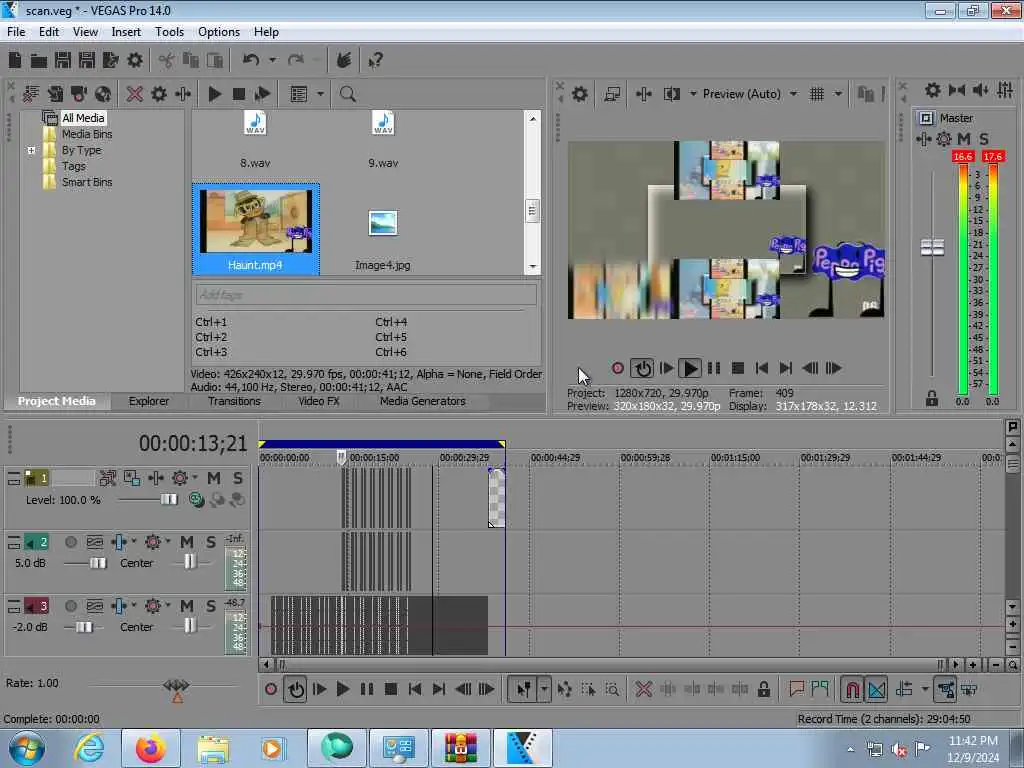Open video preview properties gear
The width and height of the screenshot is (1024, 768).
[x=579, y=94]
